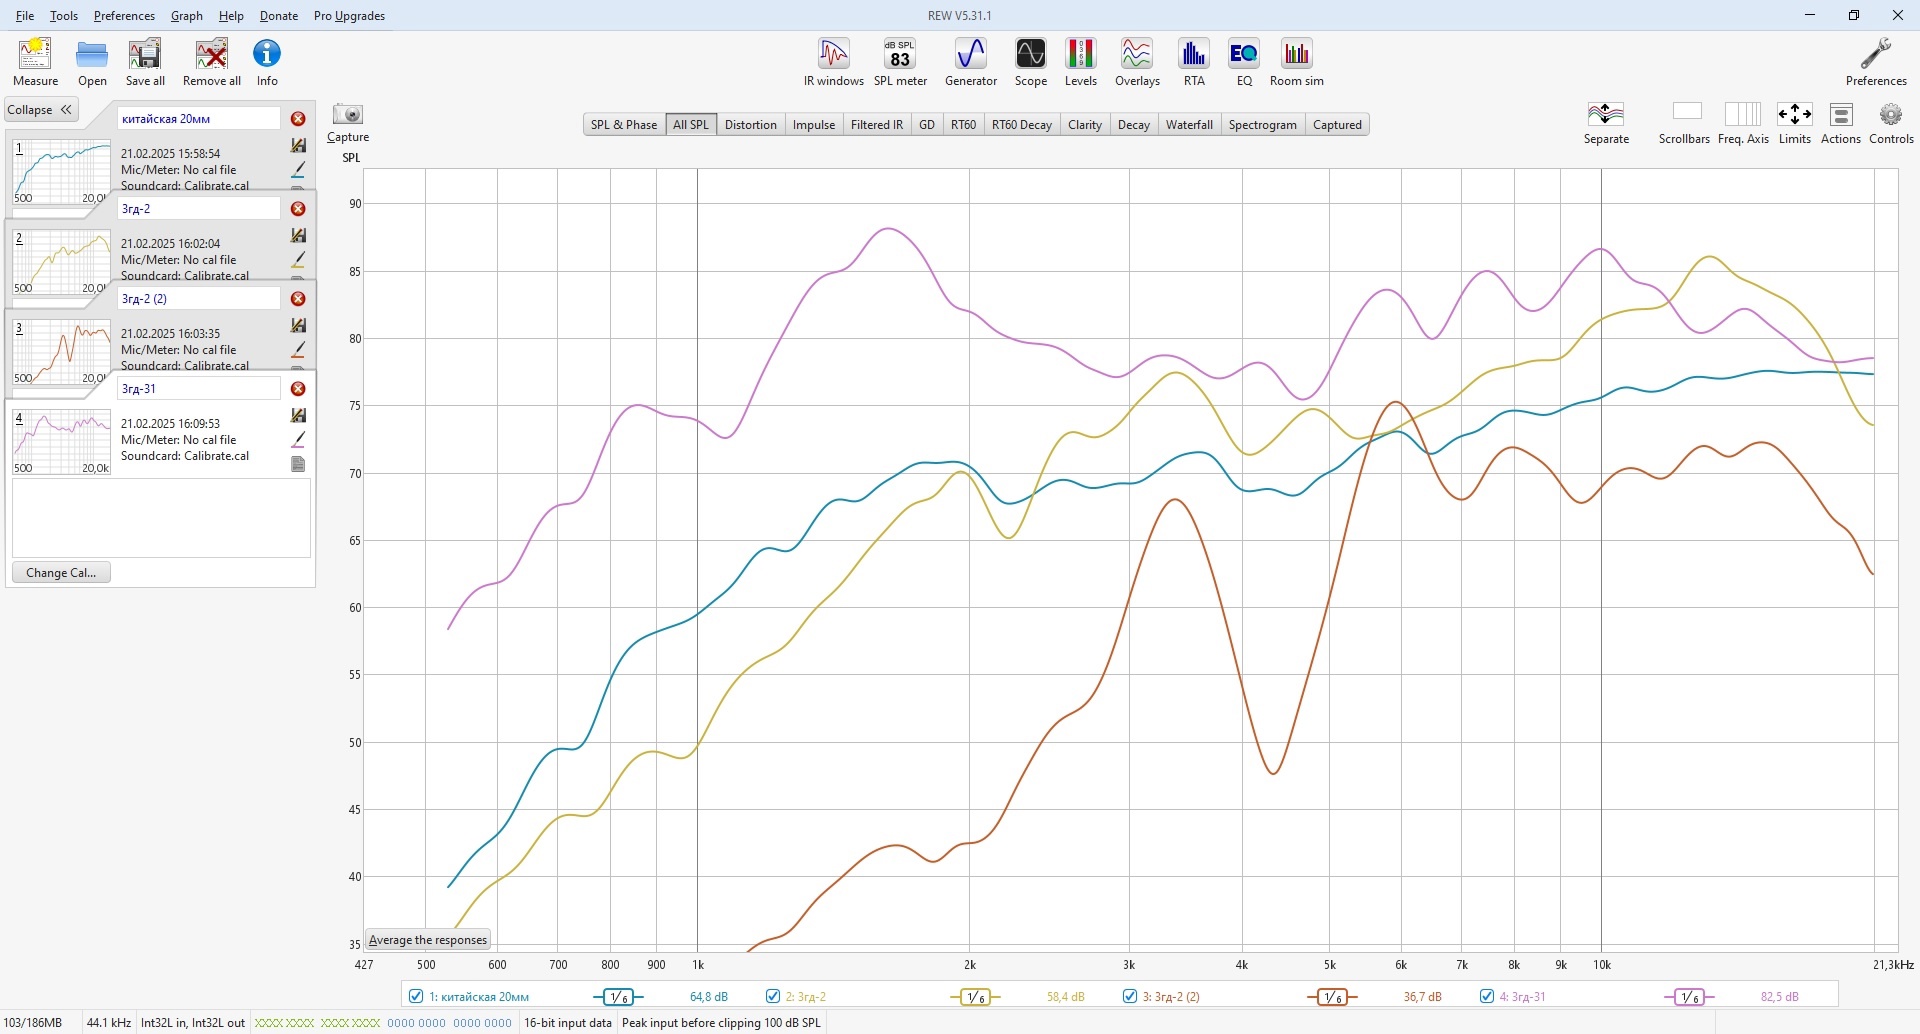Remove the китайская 20мм measurement with its red X

click(298, 119)
